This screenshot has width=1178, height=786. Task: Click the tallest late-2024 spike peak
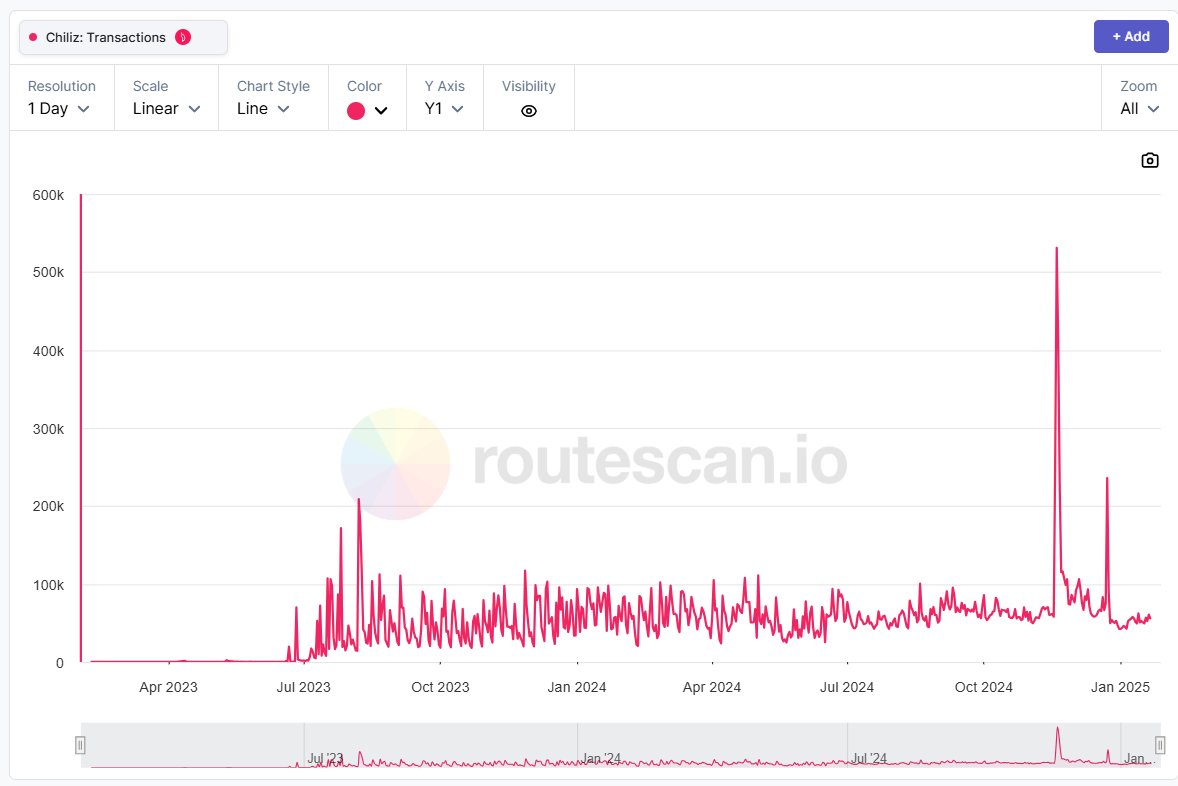(1056, 249)
